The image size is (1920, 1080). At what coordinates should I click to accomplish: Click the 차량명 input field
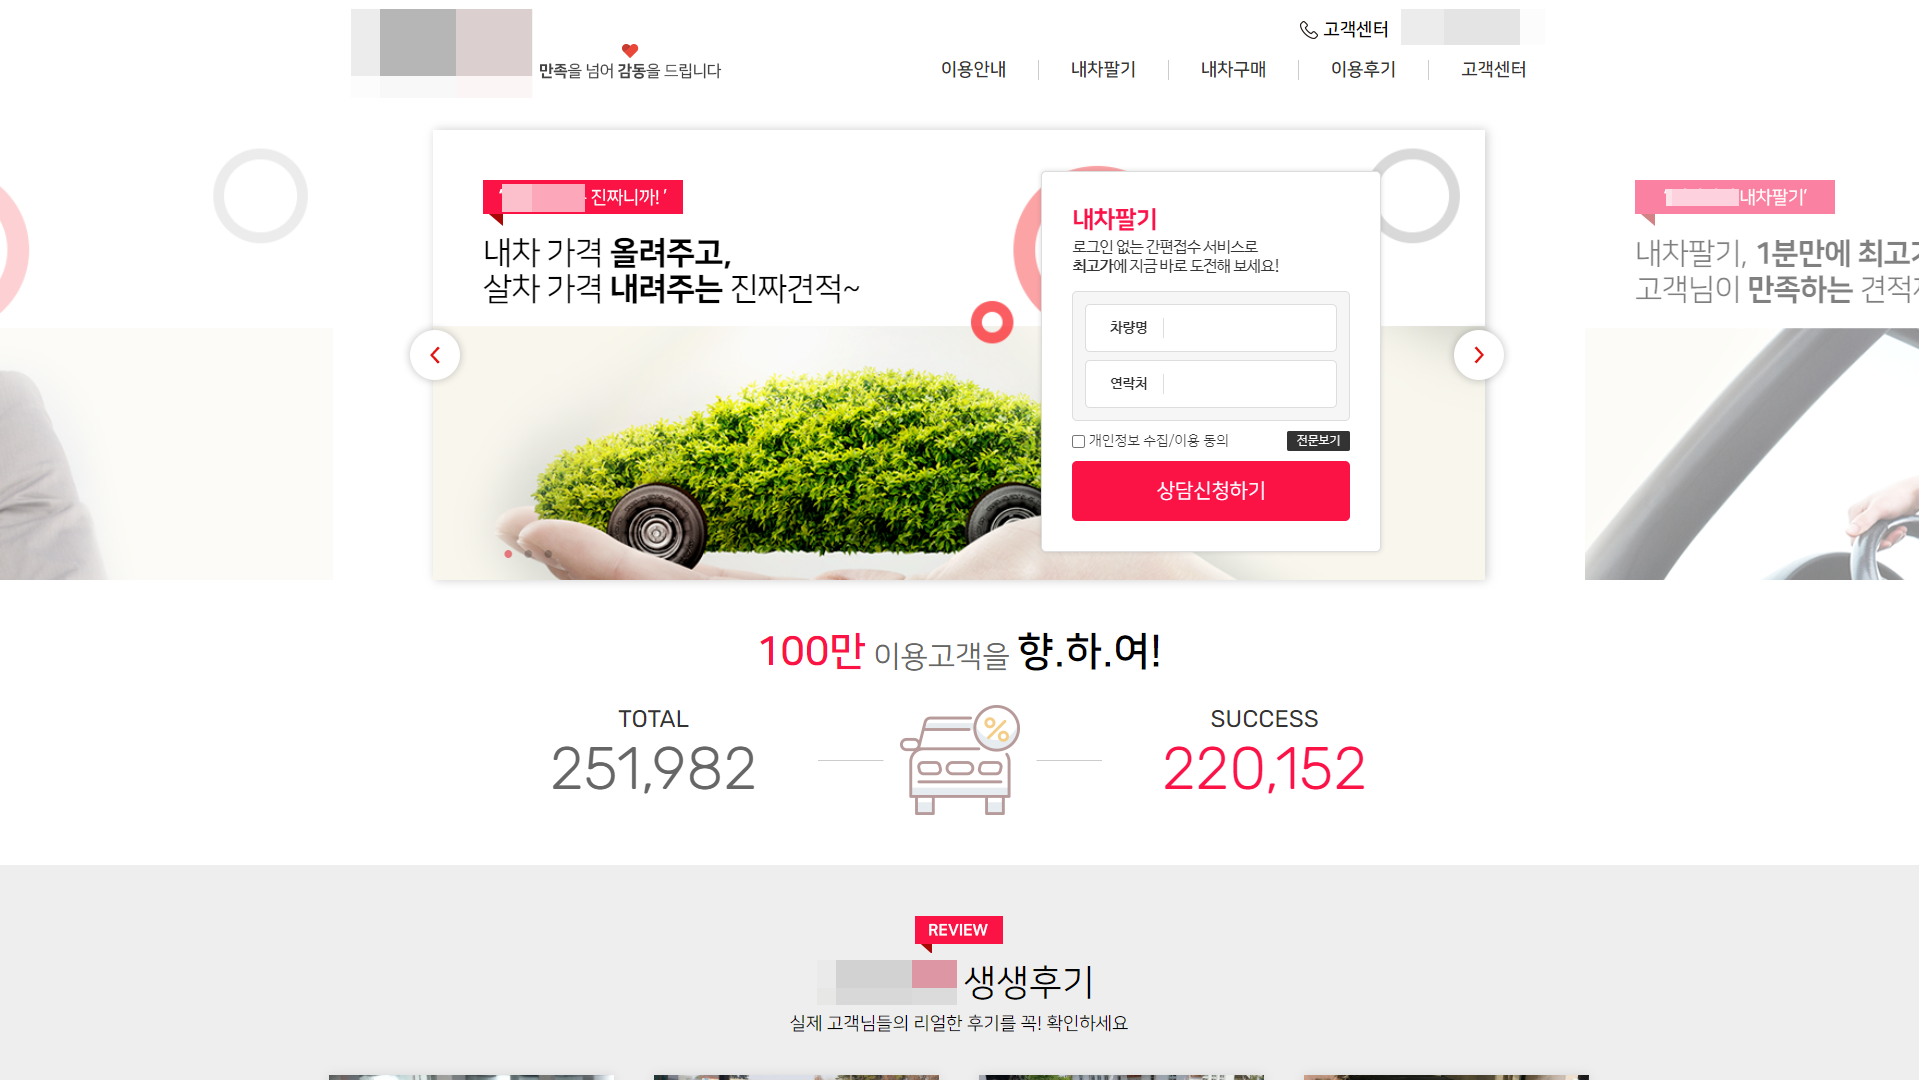[1211, 328]
